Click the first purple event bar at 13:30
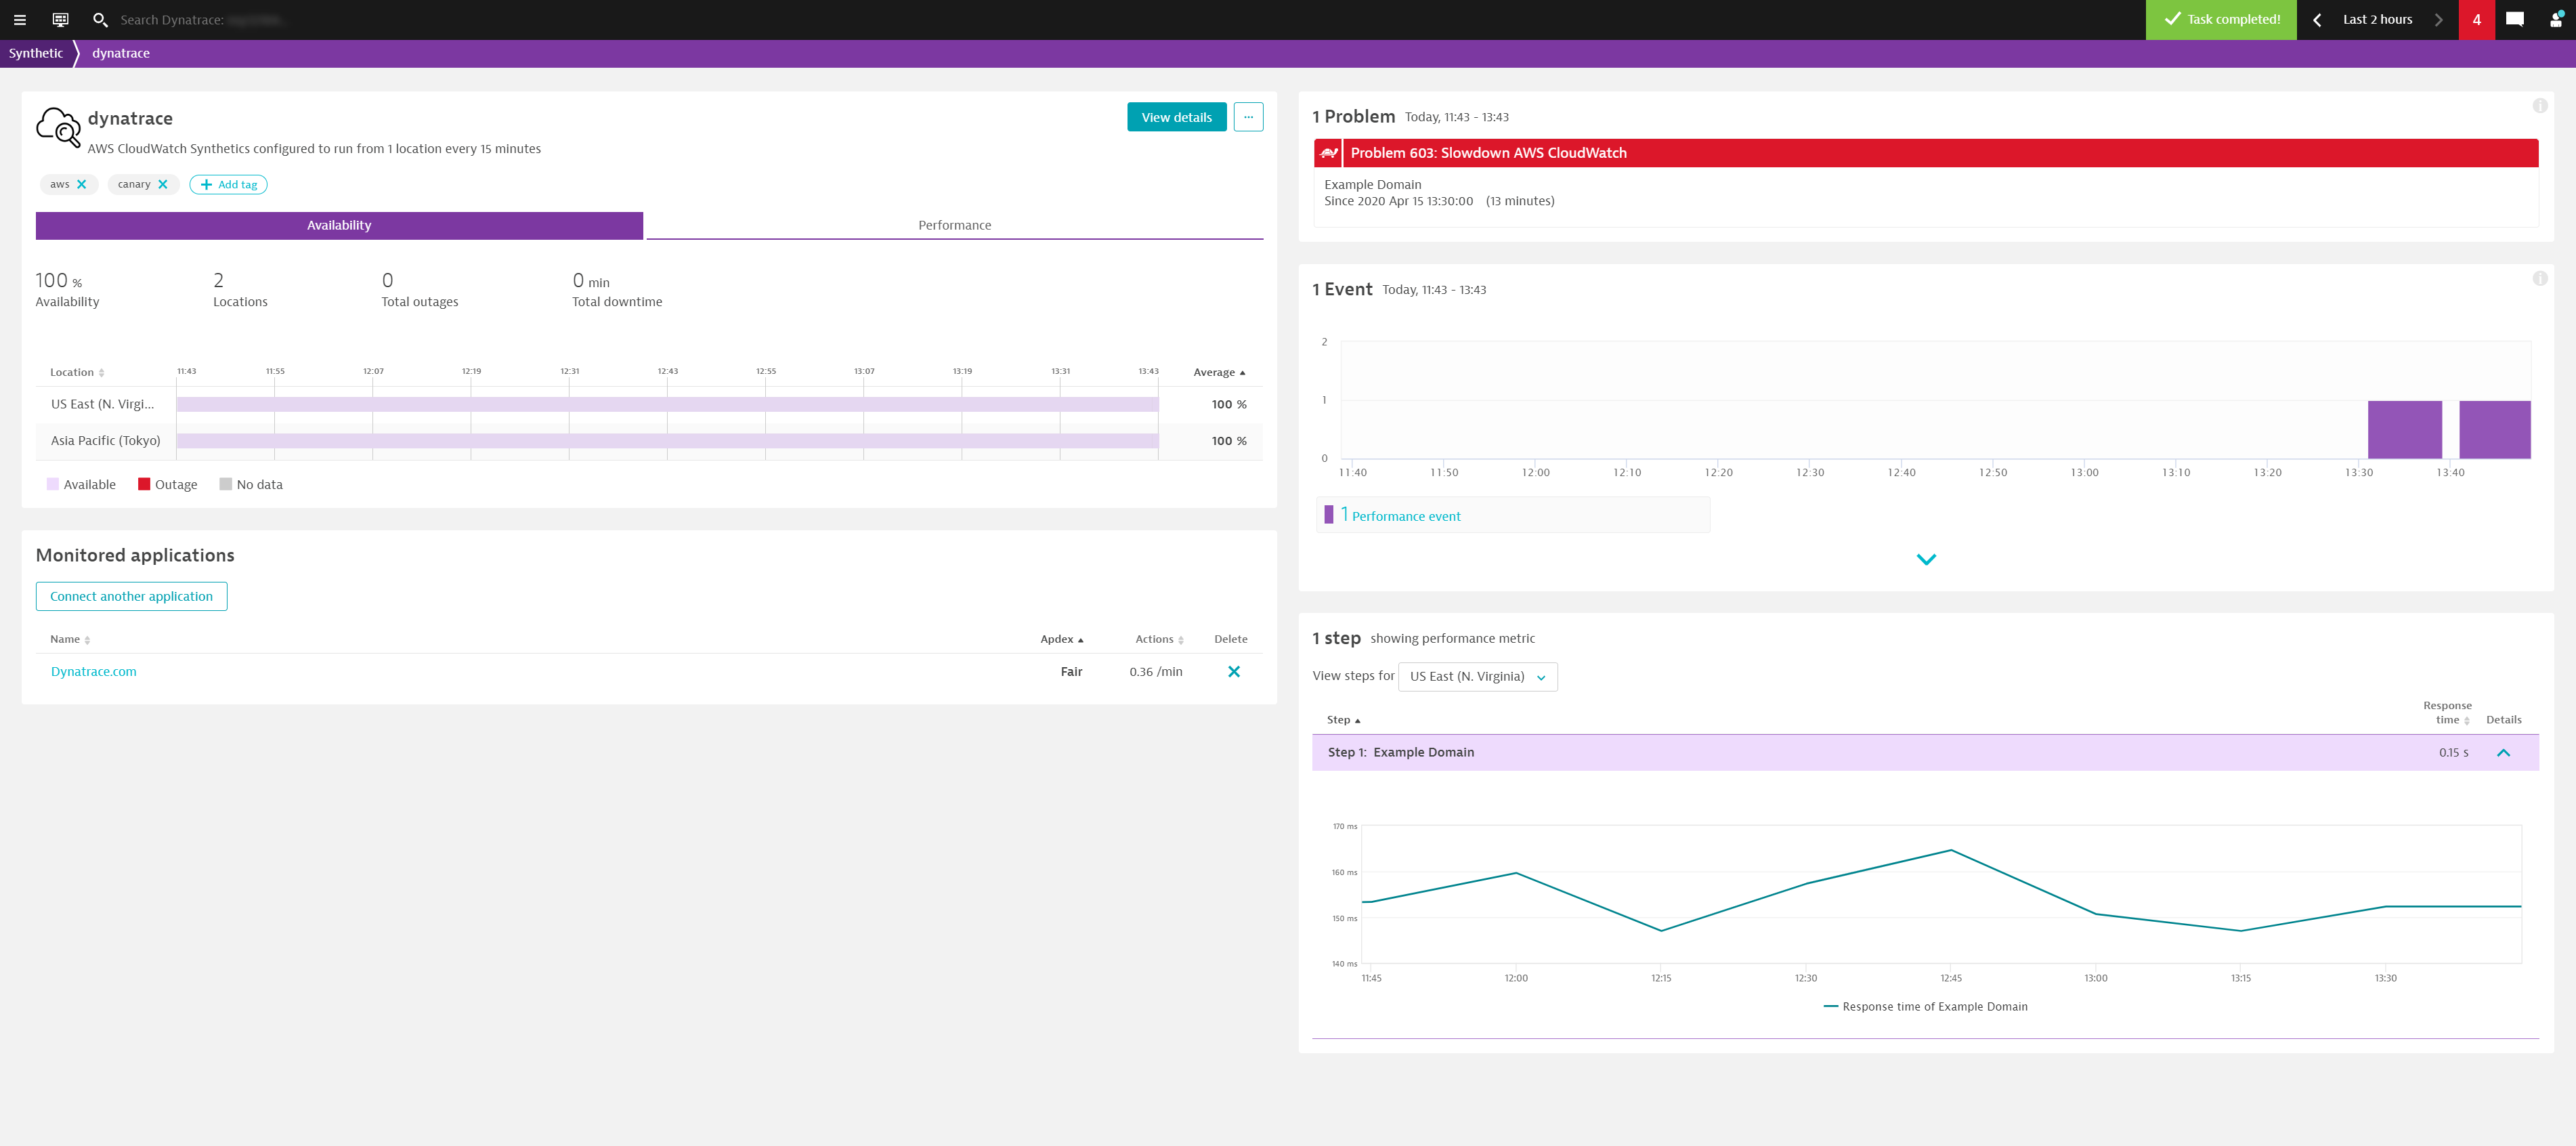The height and width of the screenshot is (1146, 2576). (x=2404, y=430)
